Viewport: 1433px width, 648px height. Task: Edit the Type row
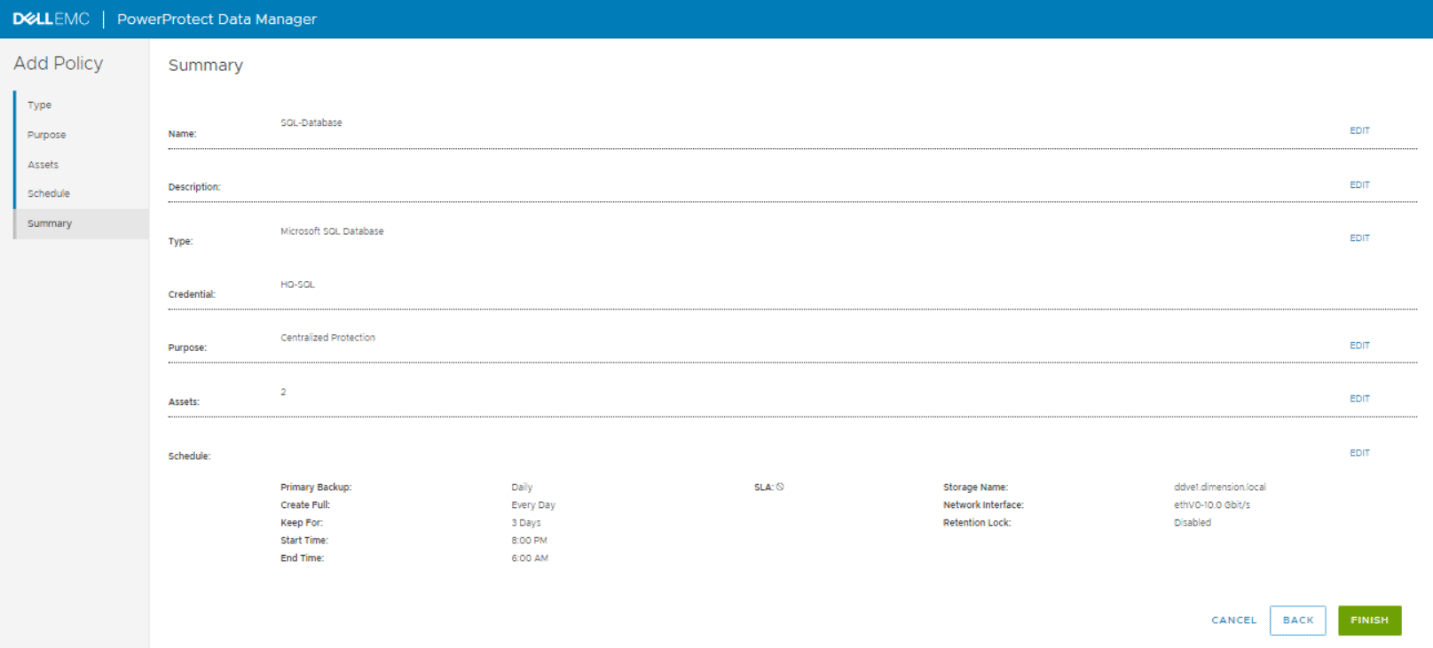click(1359, 238)
